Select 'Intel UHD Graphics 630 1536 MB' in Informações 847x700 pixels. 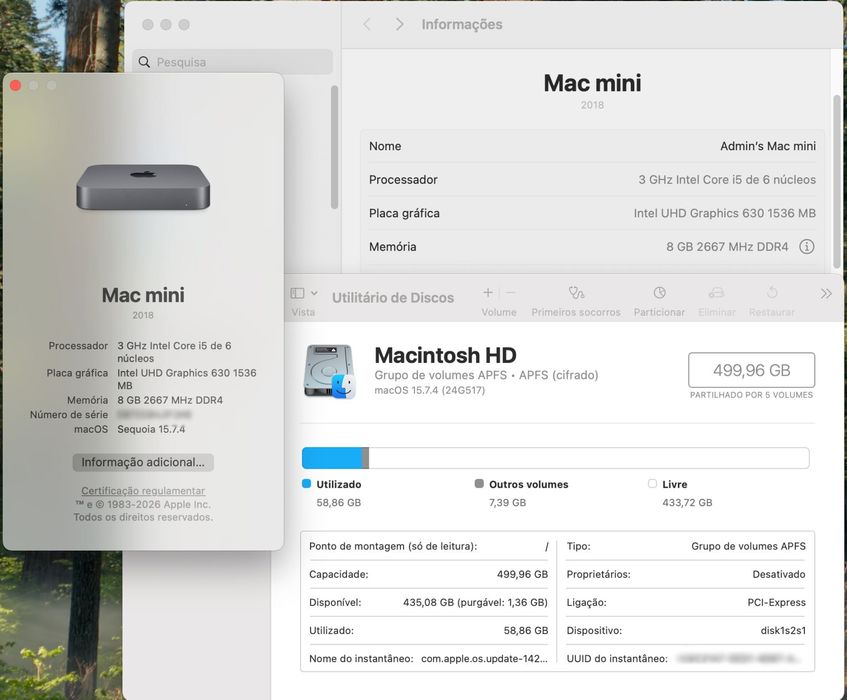pos(725,213)
